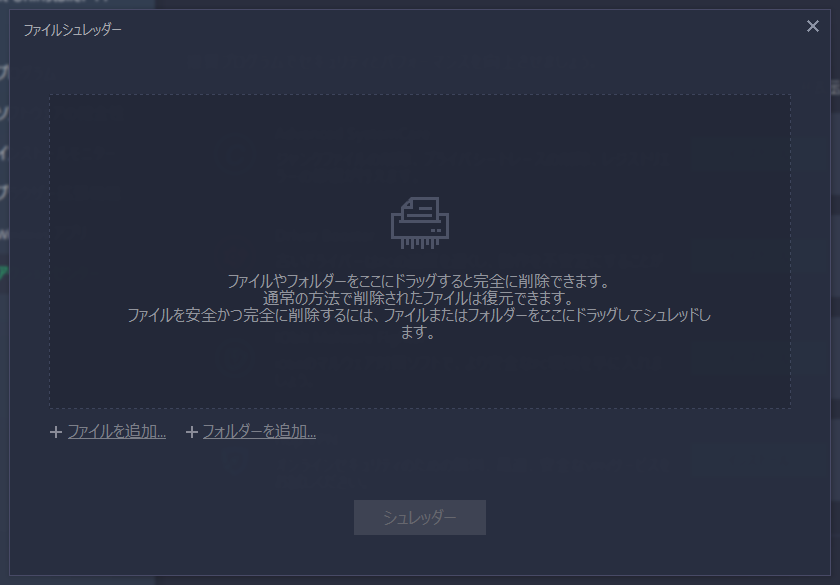Click the ファイルシュレッダー title text
The width and height of the screenshot is (840, 585).
click(72, 29)
